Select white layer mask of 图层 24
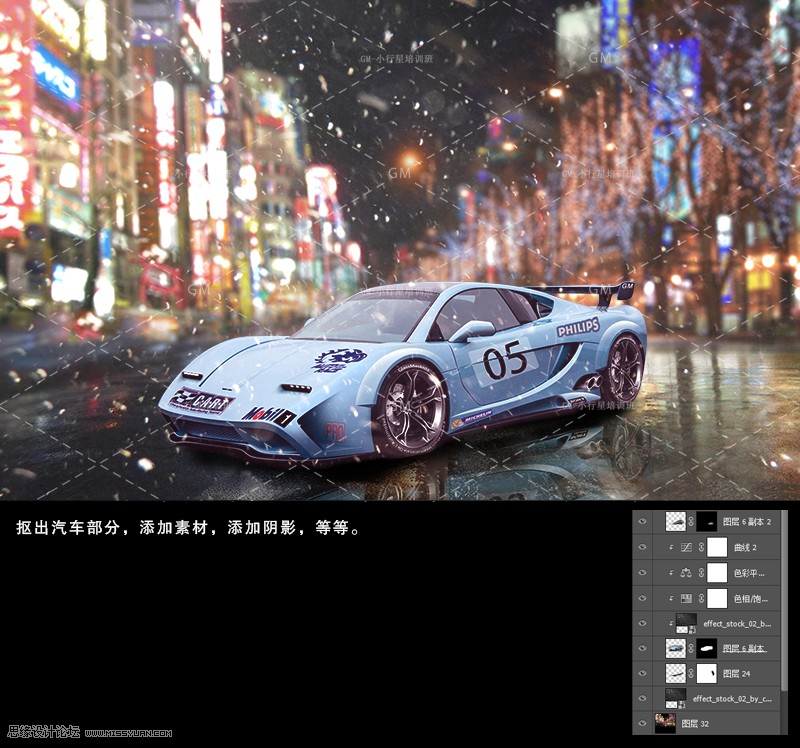Screen dimensions: 800x748 pos(707,674)
